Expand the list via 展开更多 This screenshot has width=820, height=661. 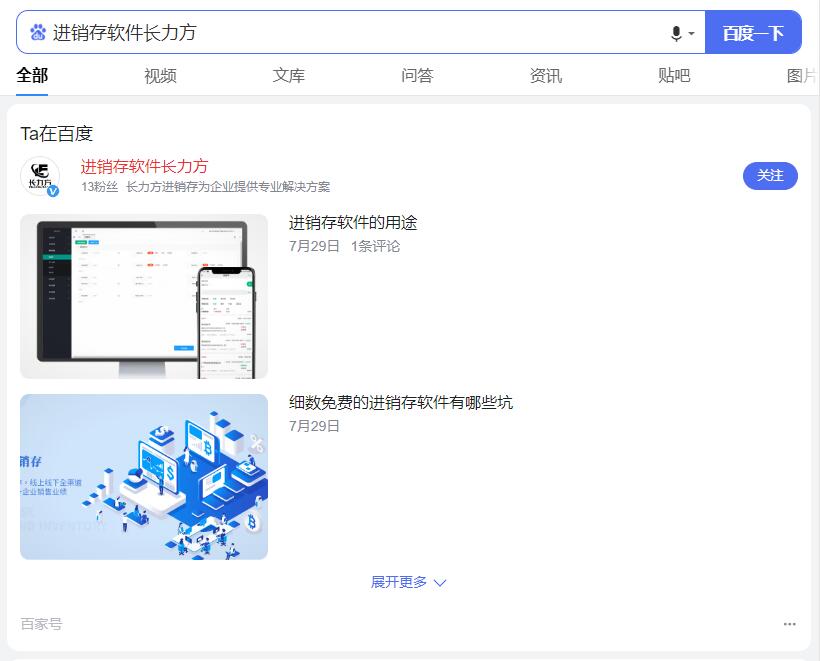coord(408,582)
